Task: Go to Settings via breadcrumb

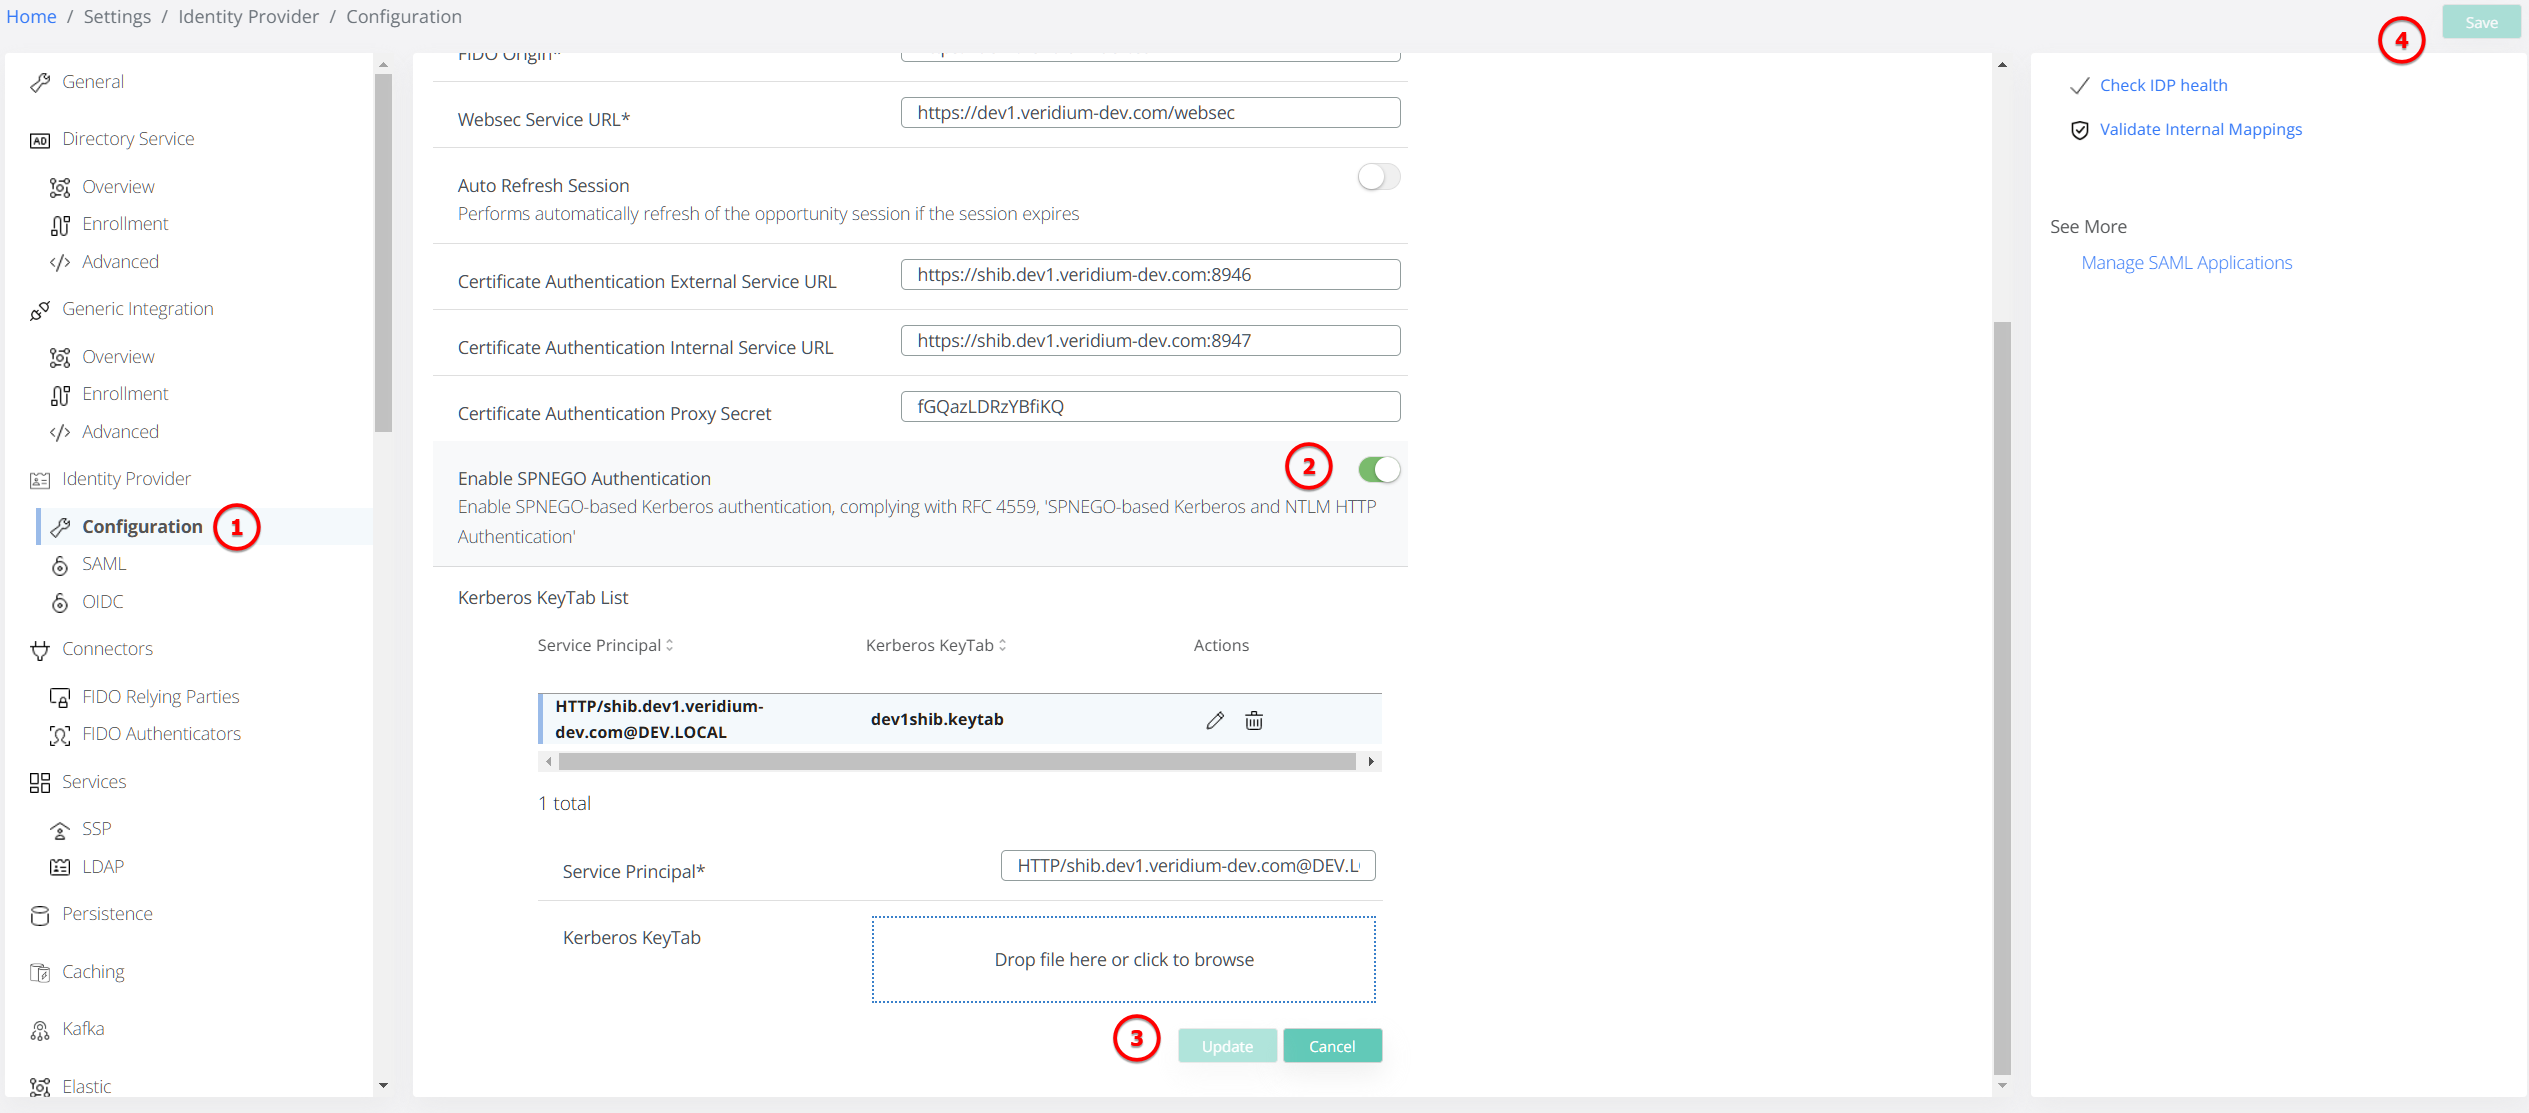Action: point(117,16)
